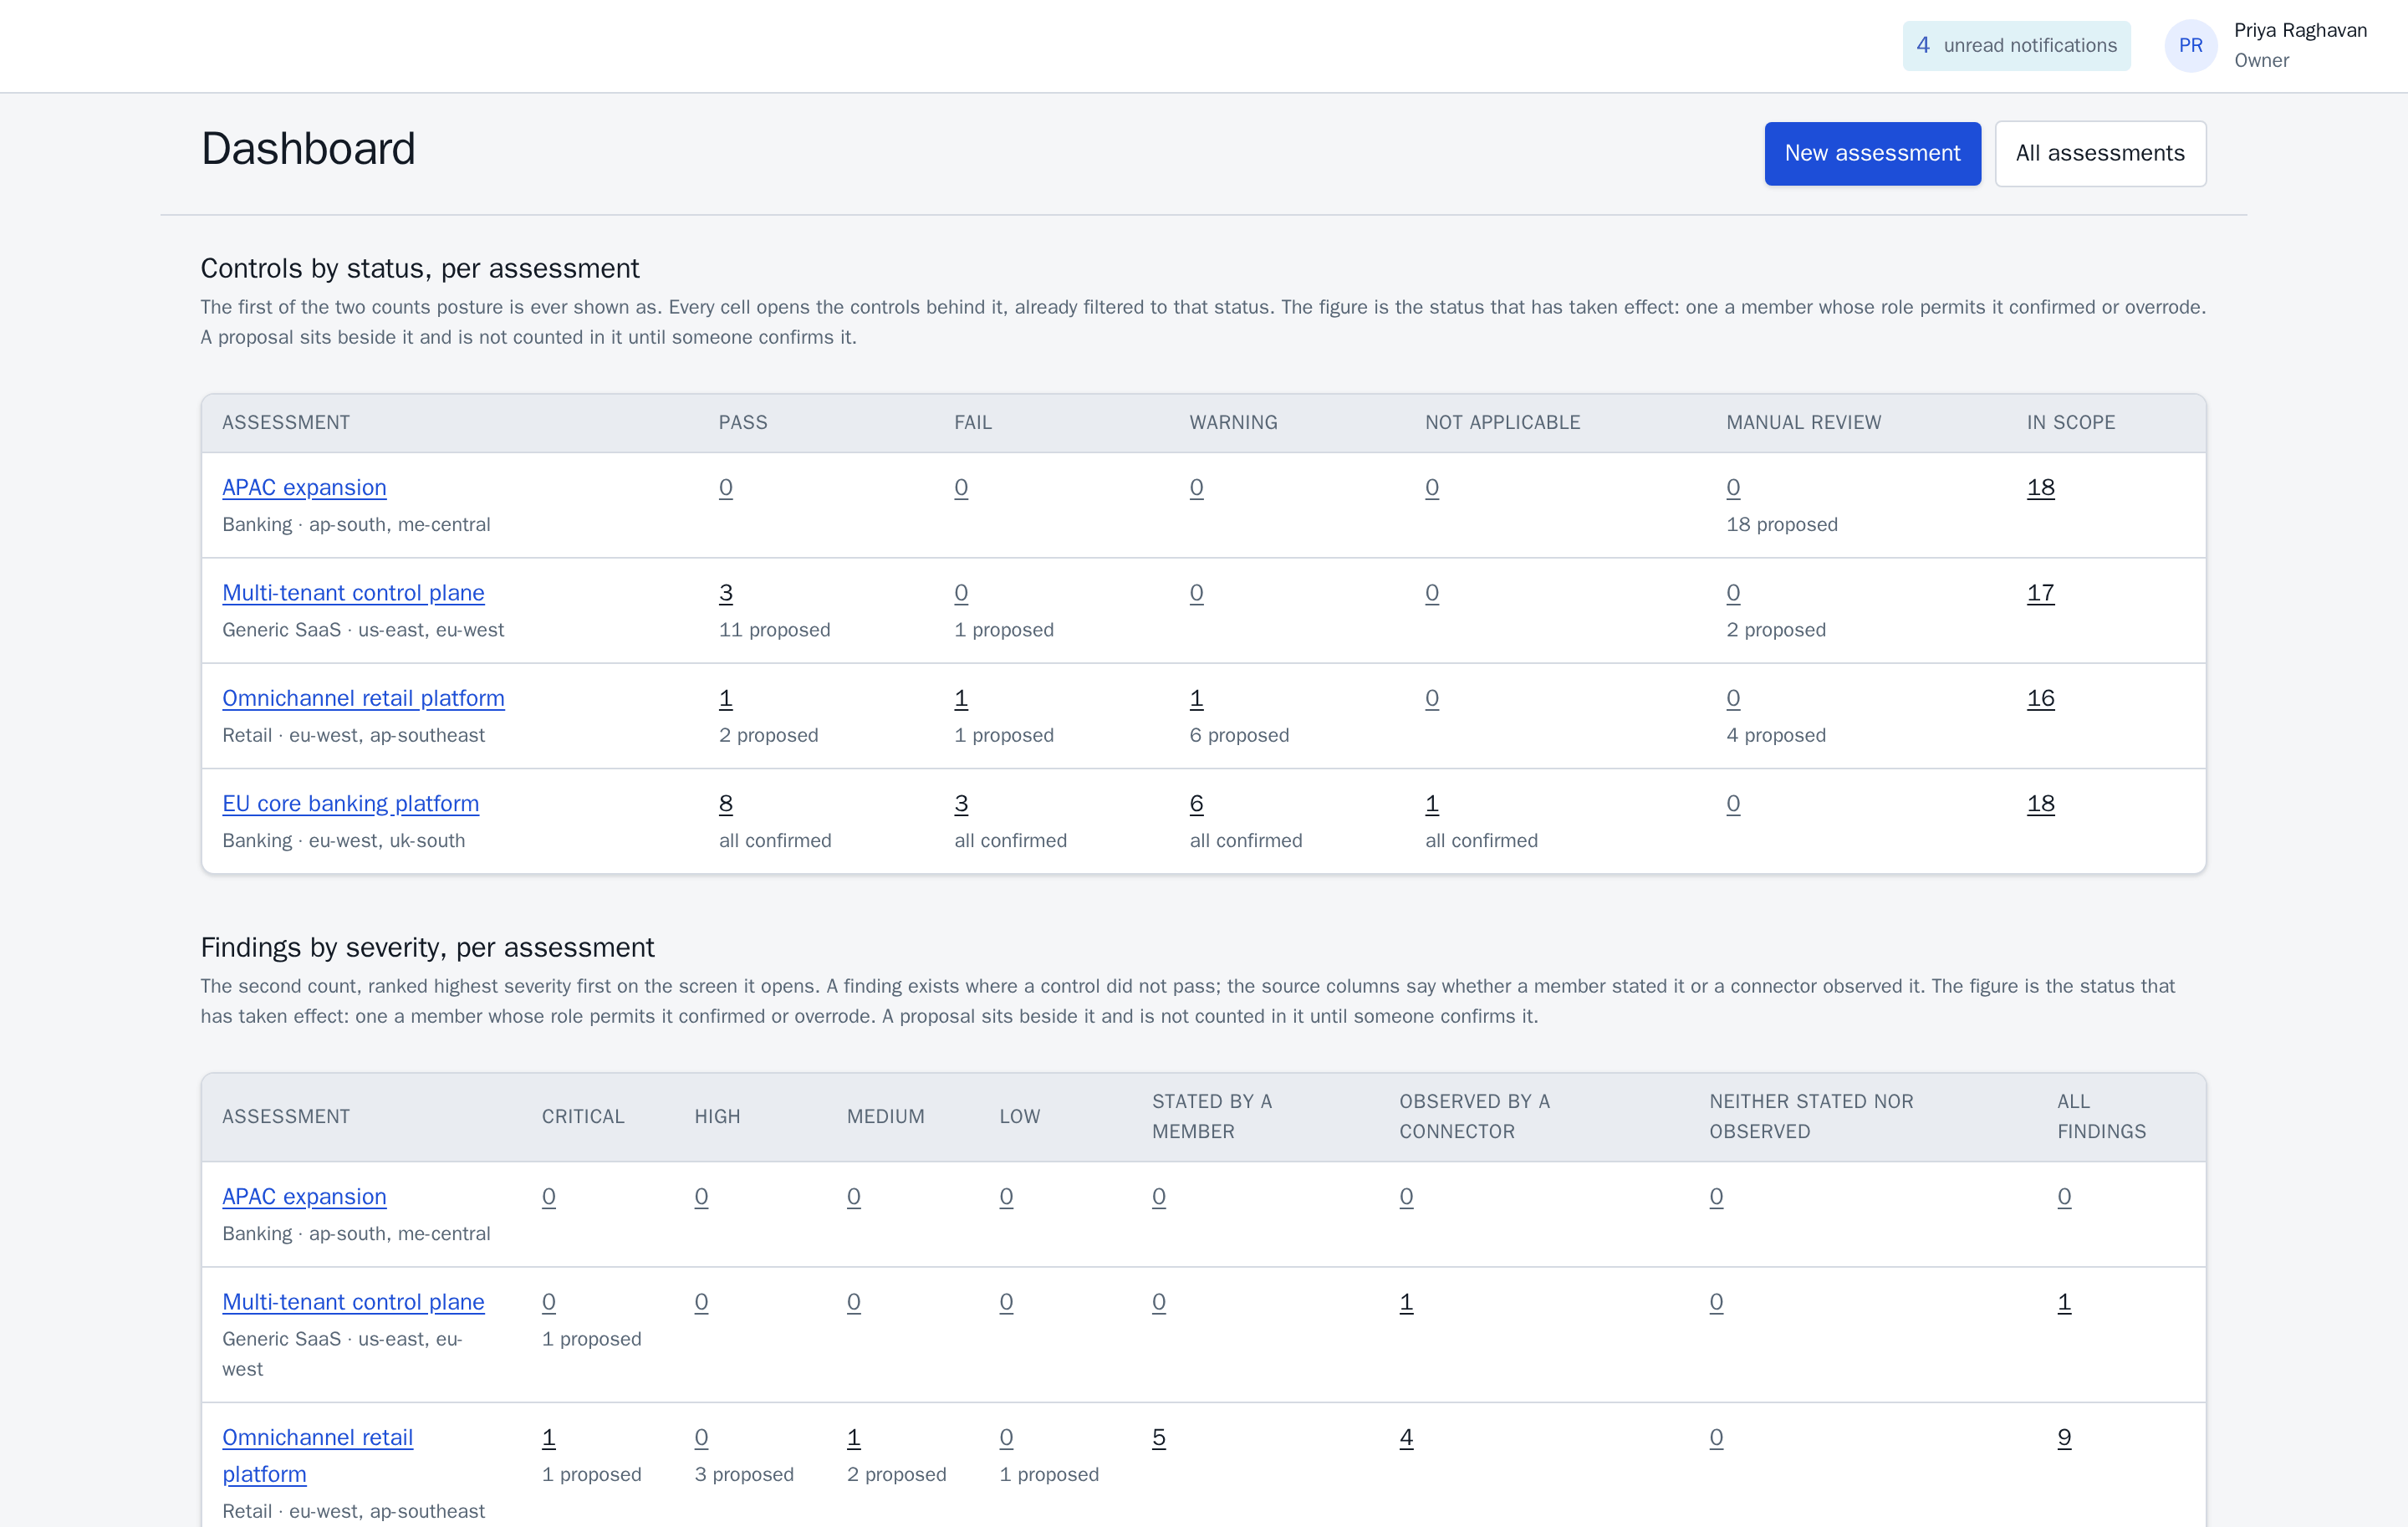Open APAC expansion in the findings table
Screen dimensions: 2408x1527
(x=304, y=1196)
